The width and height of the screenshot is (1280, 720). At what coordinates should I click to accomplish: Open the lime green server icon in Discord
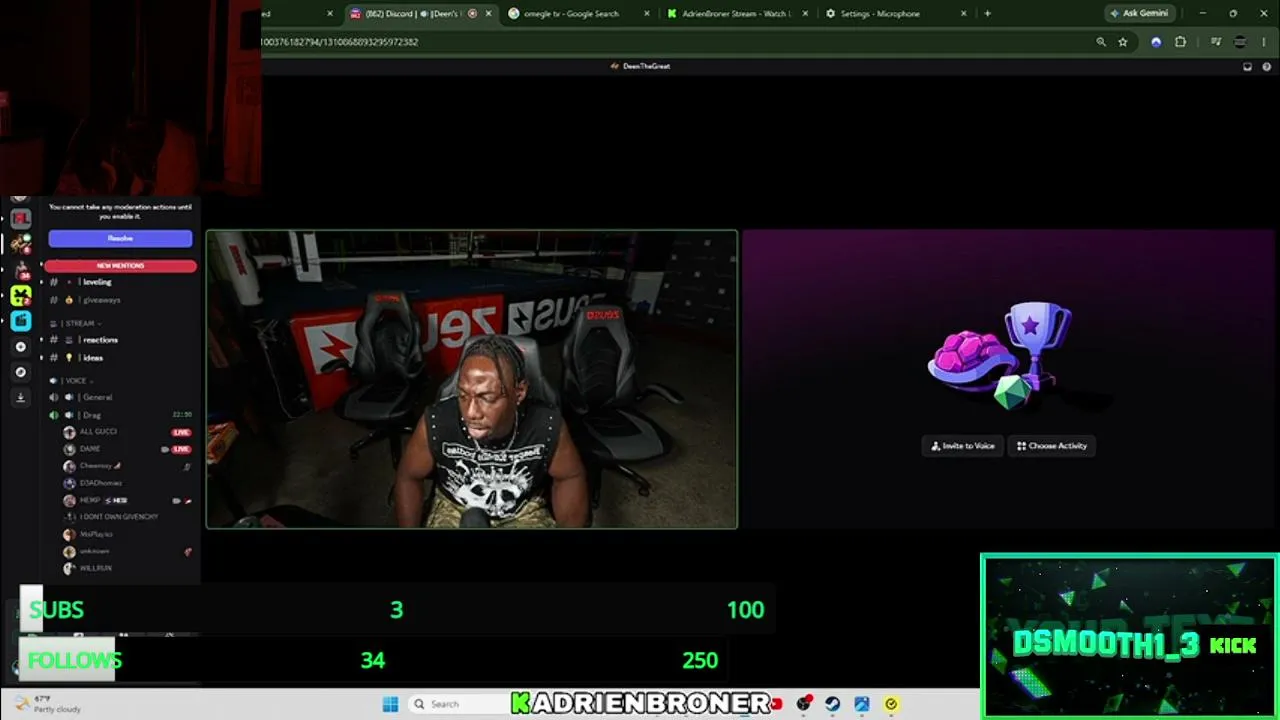click(x=21, y=295)
